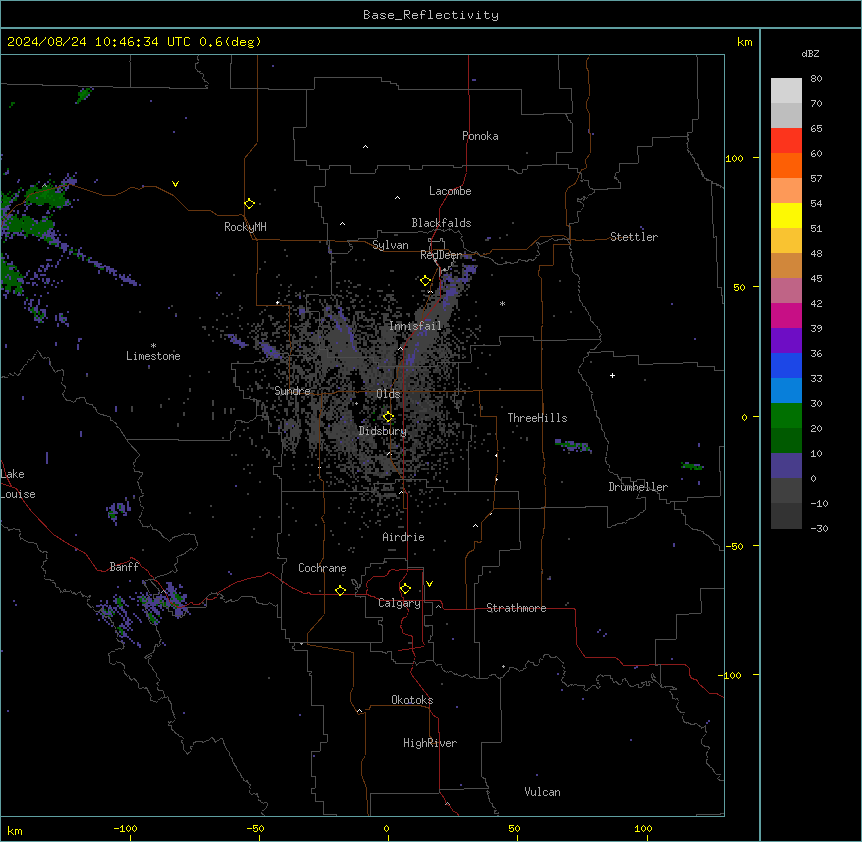This screenshot has width=862, height=842.
Task: Click the Vulcan town label
Action: pos(543,792)
